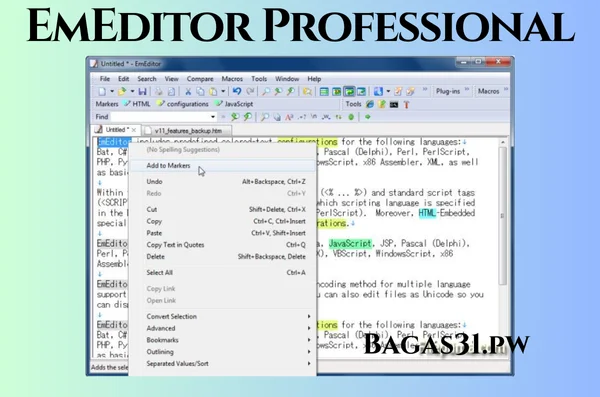Open Find in Files from toolbar
Screen dimensions: 600x397
pos(307,91)
